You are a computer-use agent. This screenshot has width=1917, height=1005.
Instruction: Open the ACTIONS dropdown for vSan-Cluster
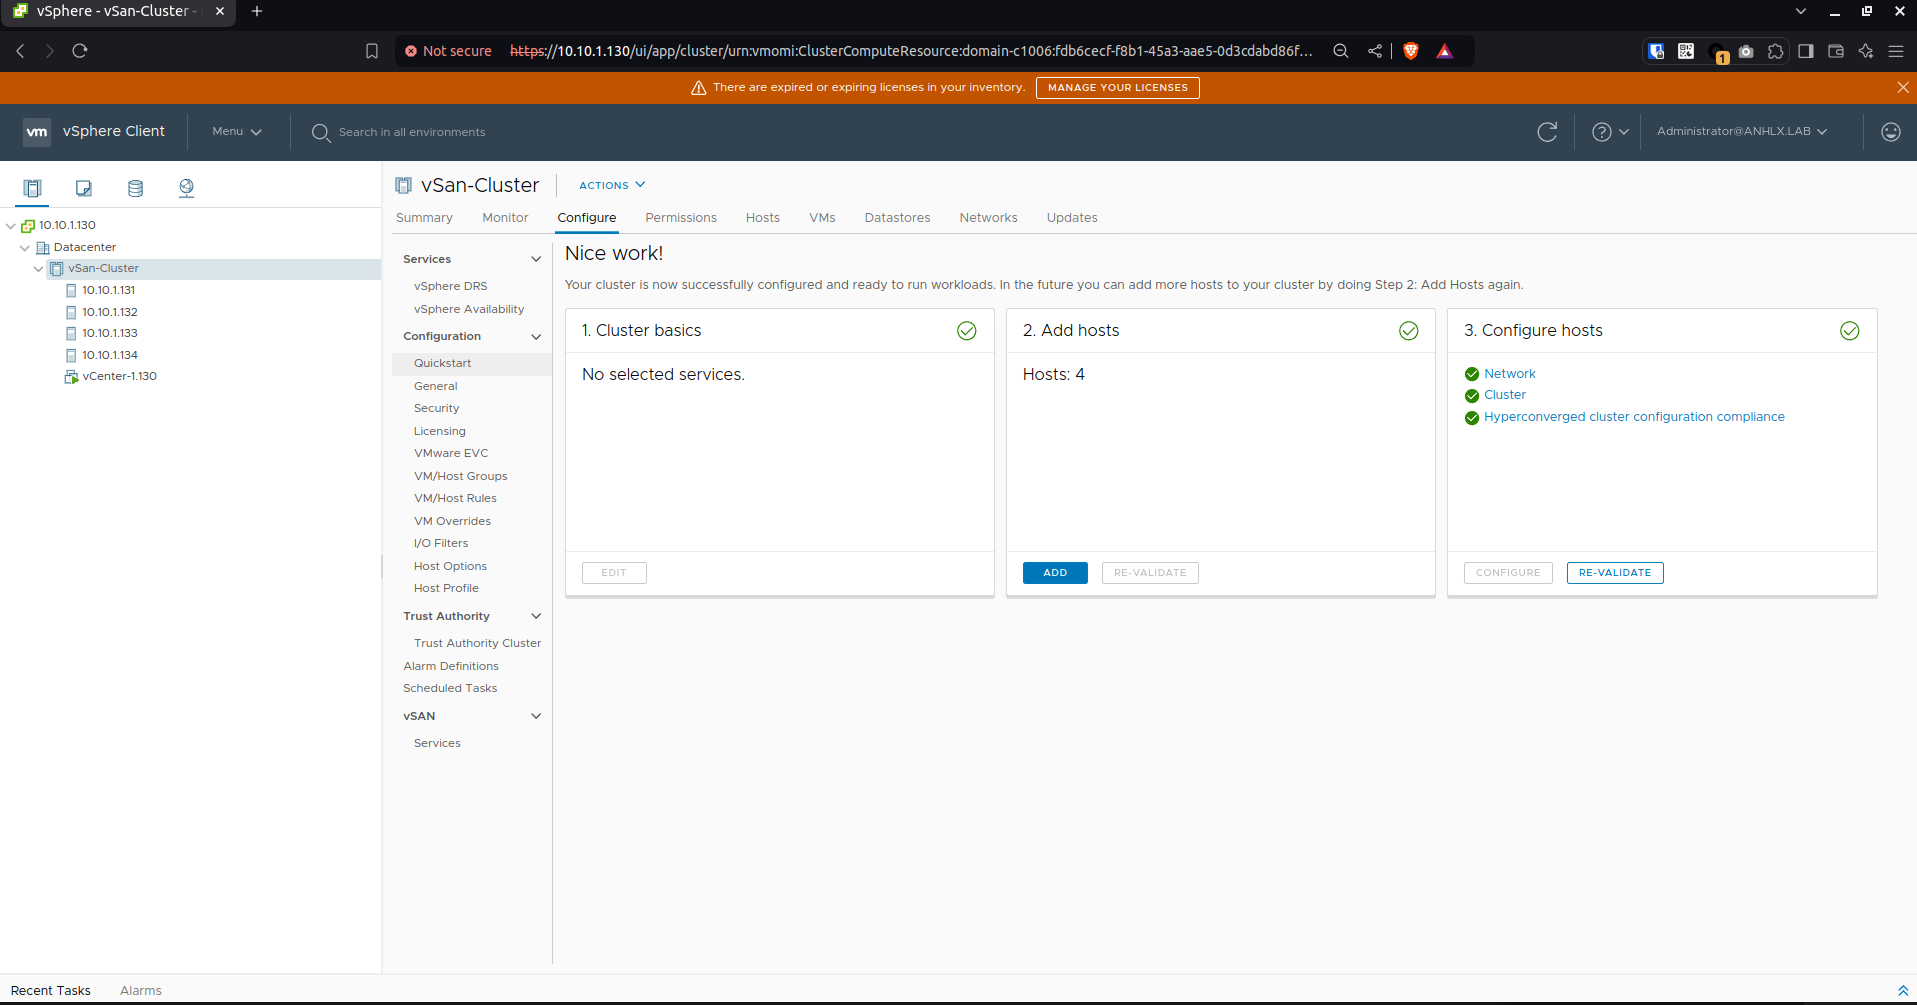(x=612, y=185)
